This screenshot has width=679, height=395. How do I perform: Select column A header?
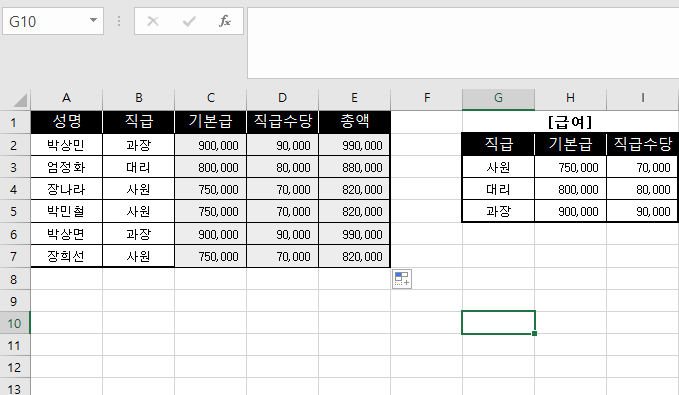pos(66,99)
